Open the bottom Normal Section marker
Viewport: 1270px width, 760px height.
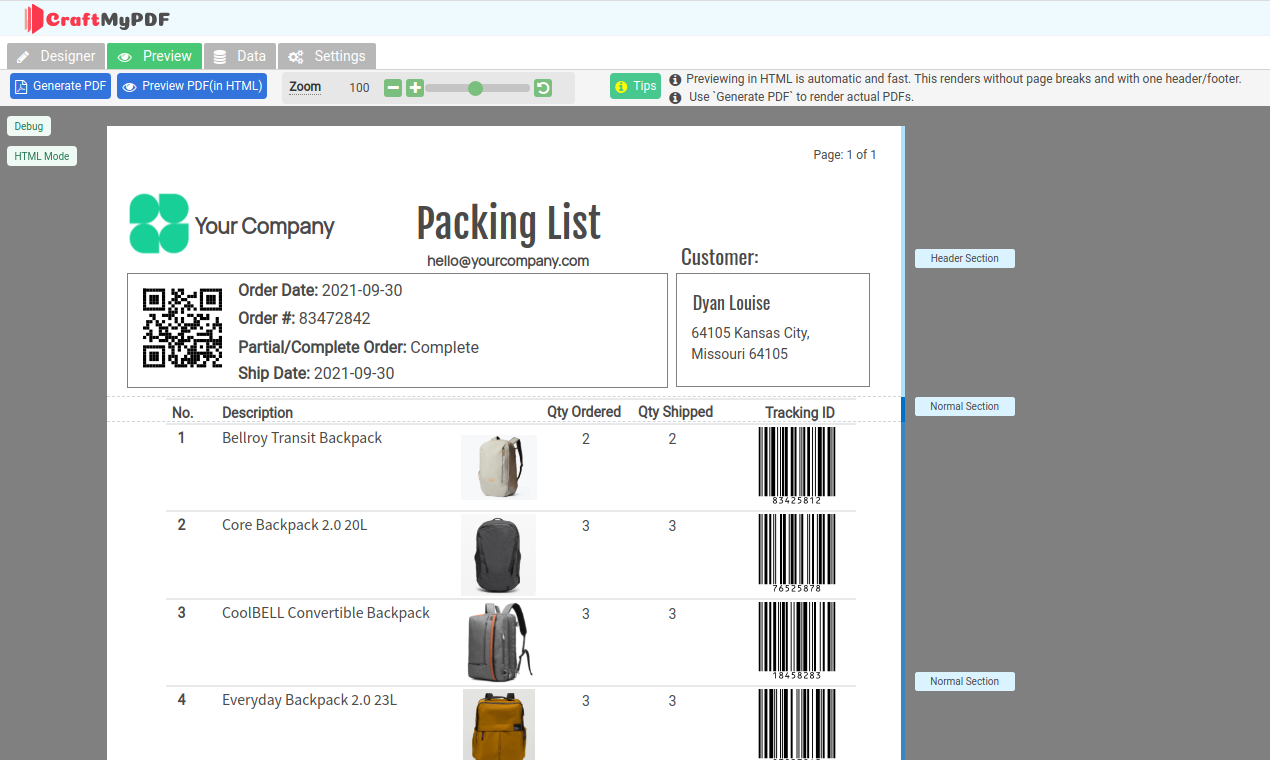pos(964,681)
